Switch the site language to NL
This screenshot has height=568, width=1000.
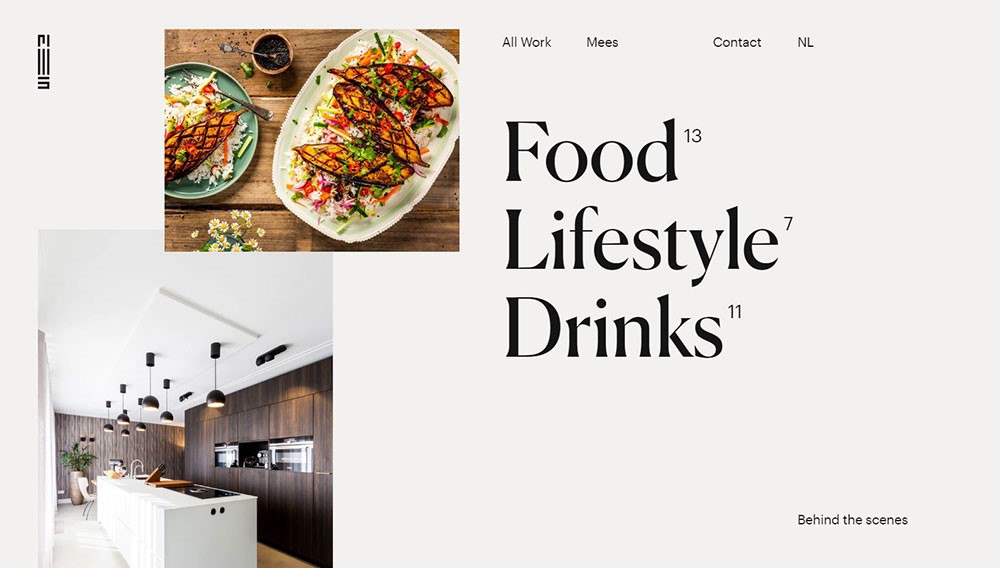pyautogui.click(x=805, y=42)
